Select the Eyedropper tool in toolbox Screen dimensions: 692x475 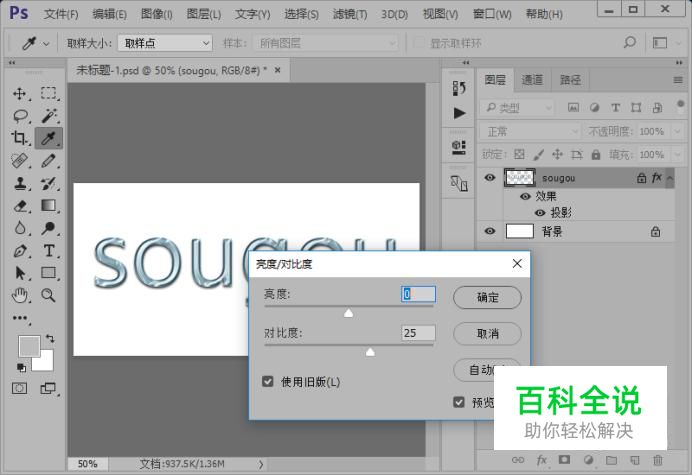[48, 138]
